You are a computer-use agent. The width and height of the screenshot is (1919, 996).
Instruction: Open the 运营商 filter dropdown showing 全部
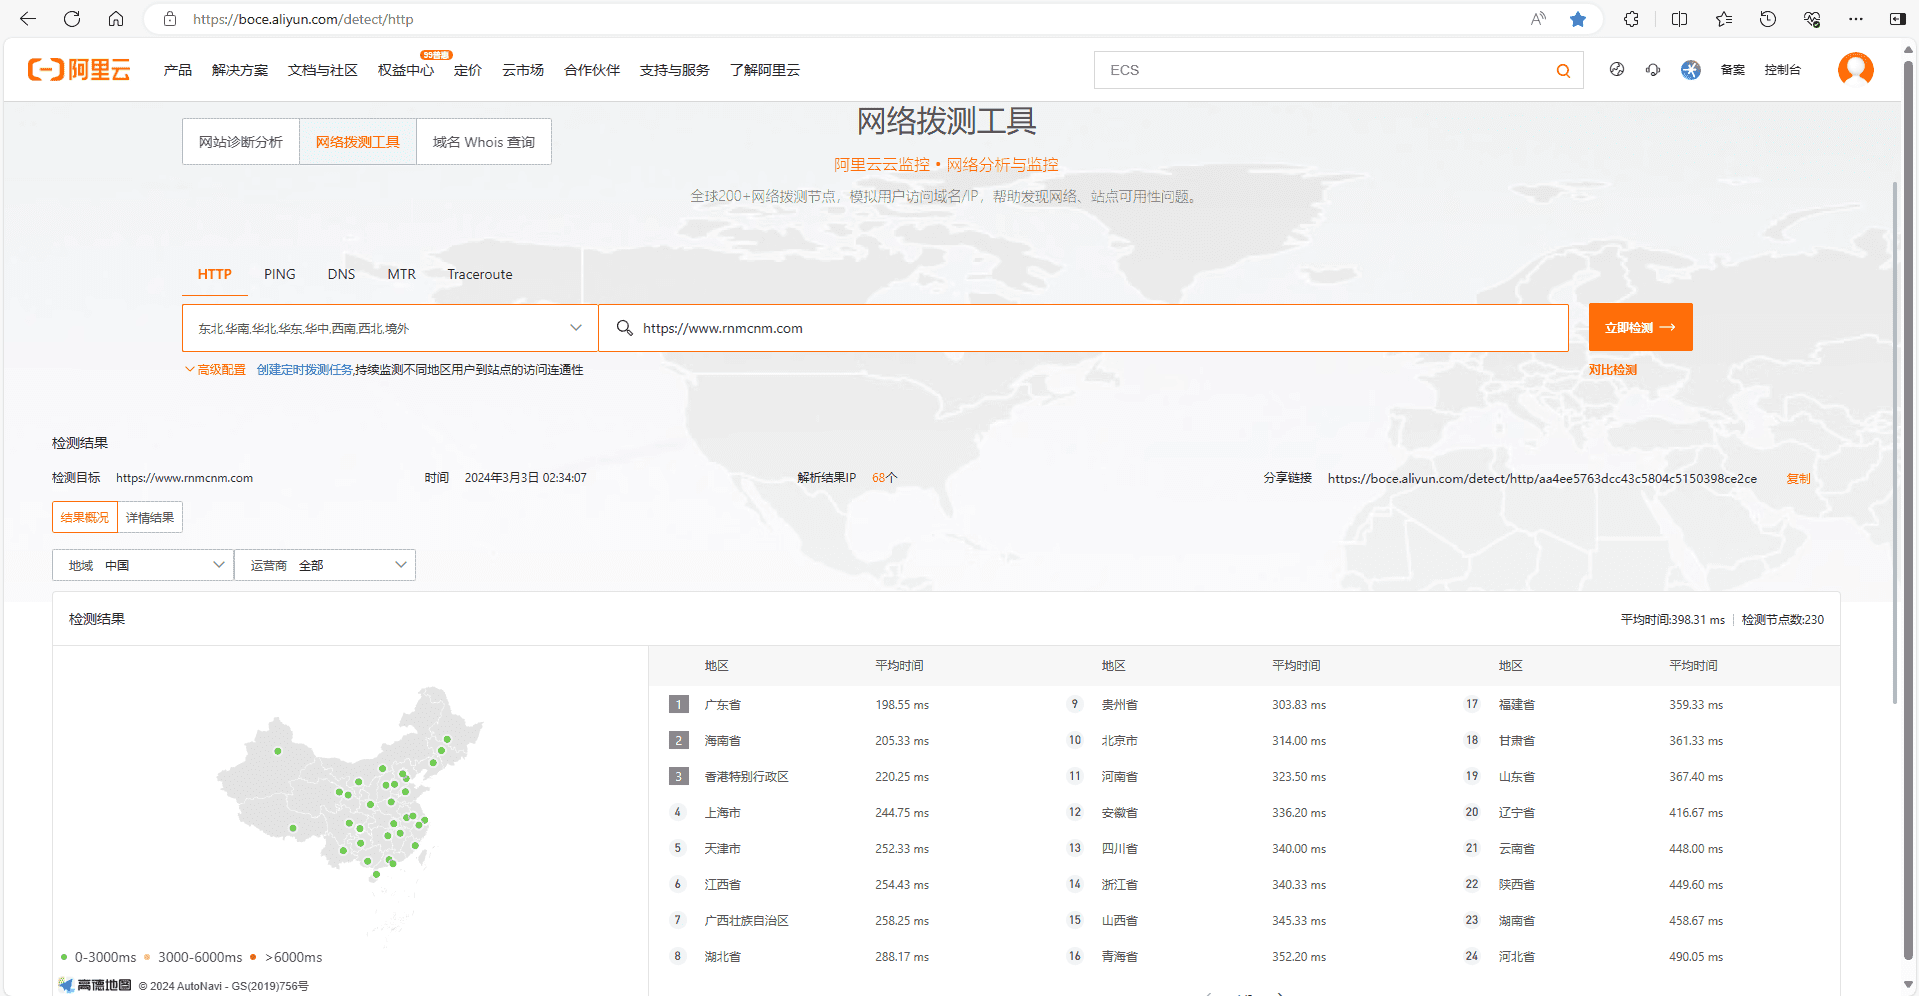[324, 564]
